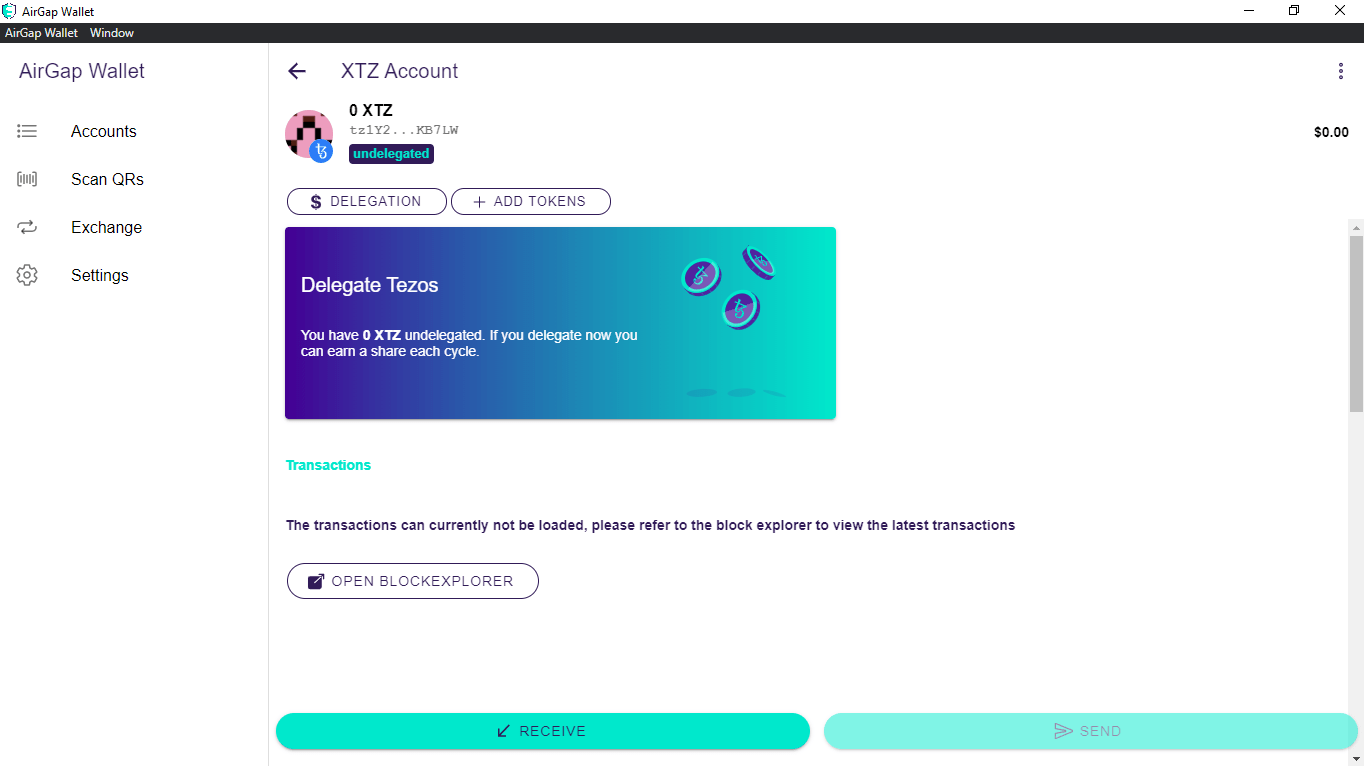Screen dimensions: 1364x766
Task: Click the XTZ Account page title
Action: [x=400, y=71]
